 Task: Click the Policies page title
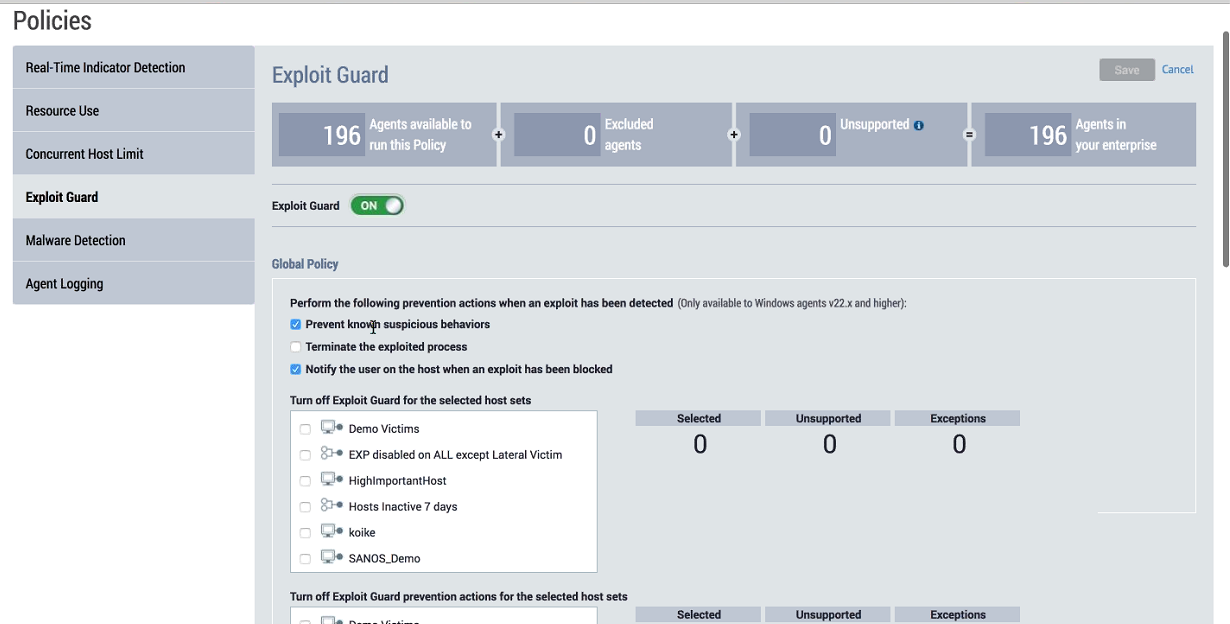coord(52,20)
